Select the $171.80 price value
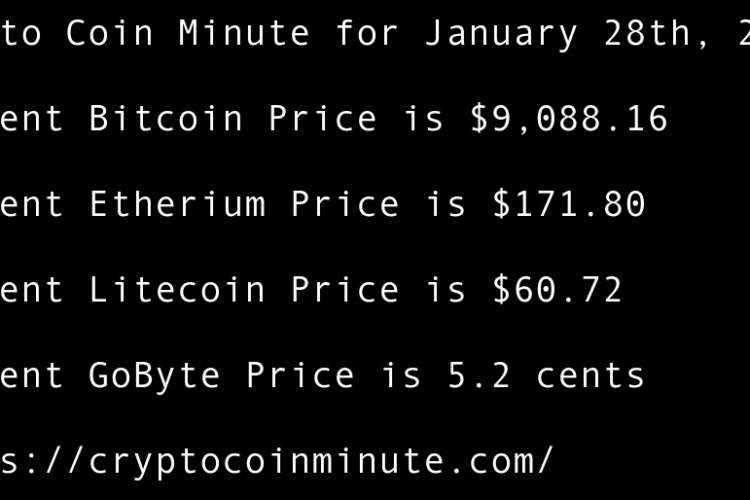 tap(568, 205)
